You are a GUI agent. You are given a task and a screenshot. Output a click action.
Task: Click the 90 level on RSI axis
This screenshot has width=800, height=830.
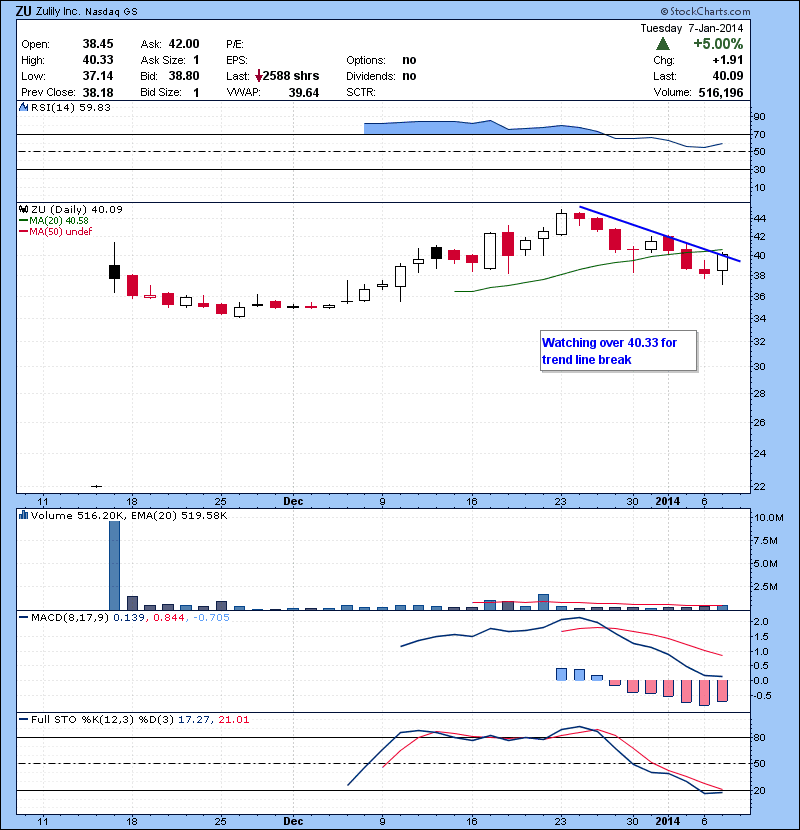point(759,117)
